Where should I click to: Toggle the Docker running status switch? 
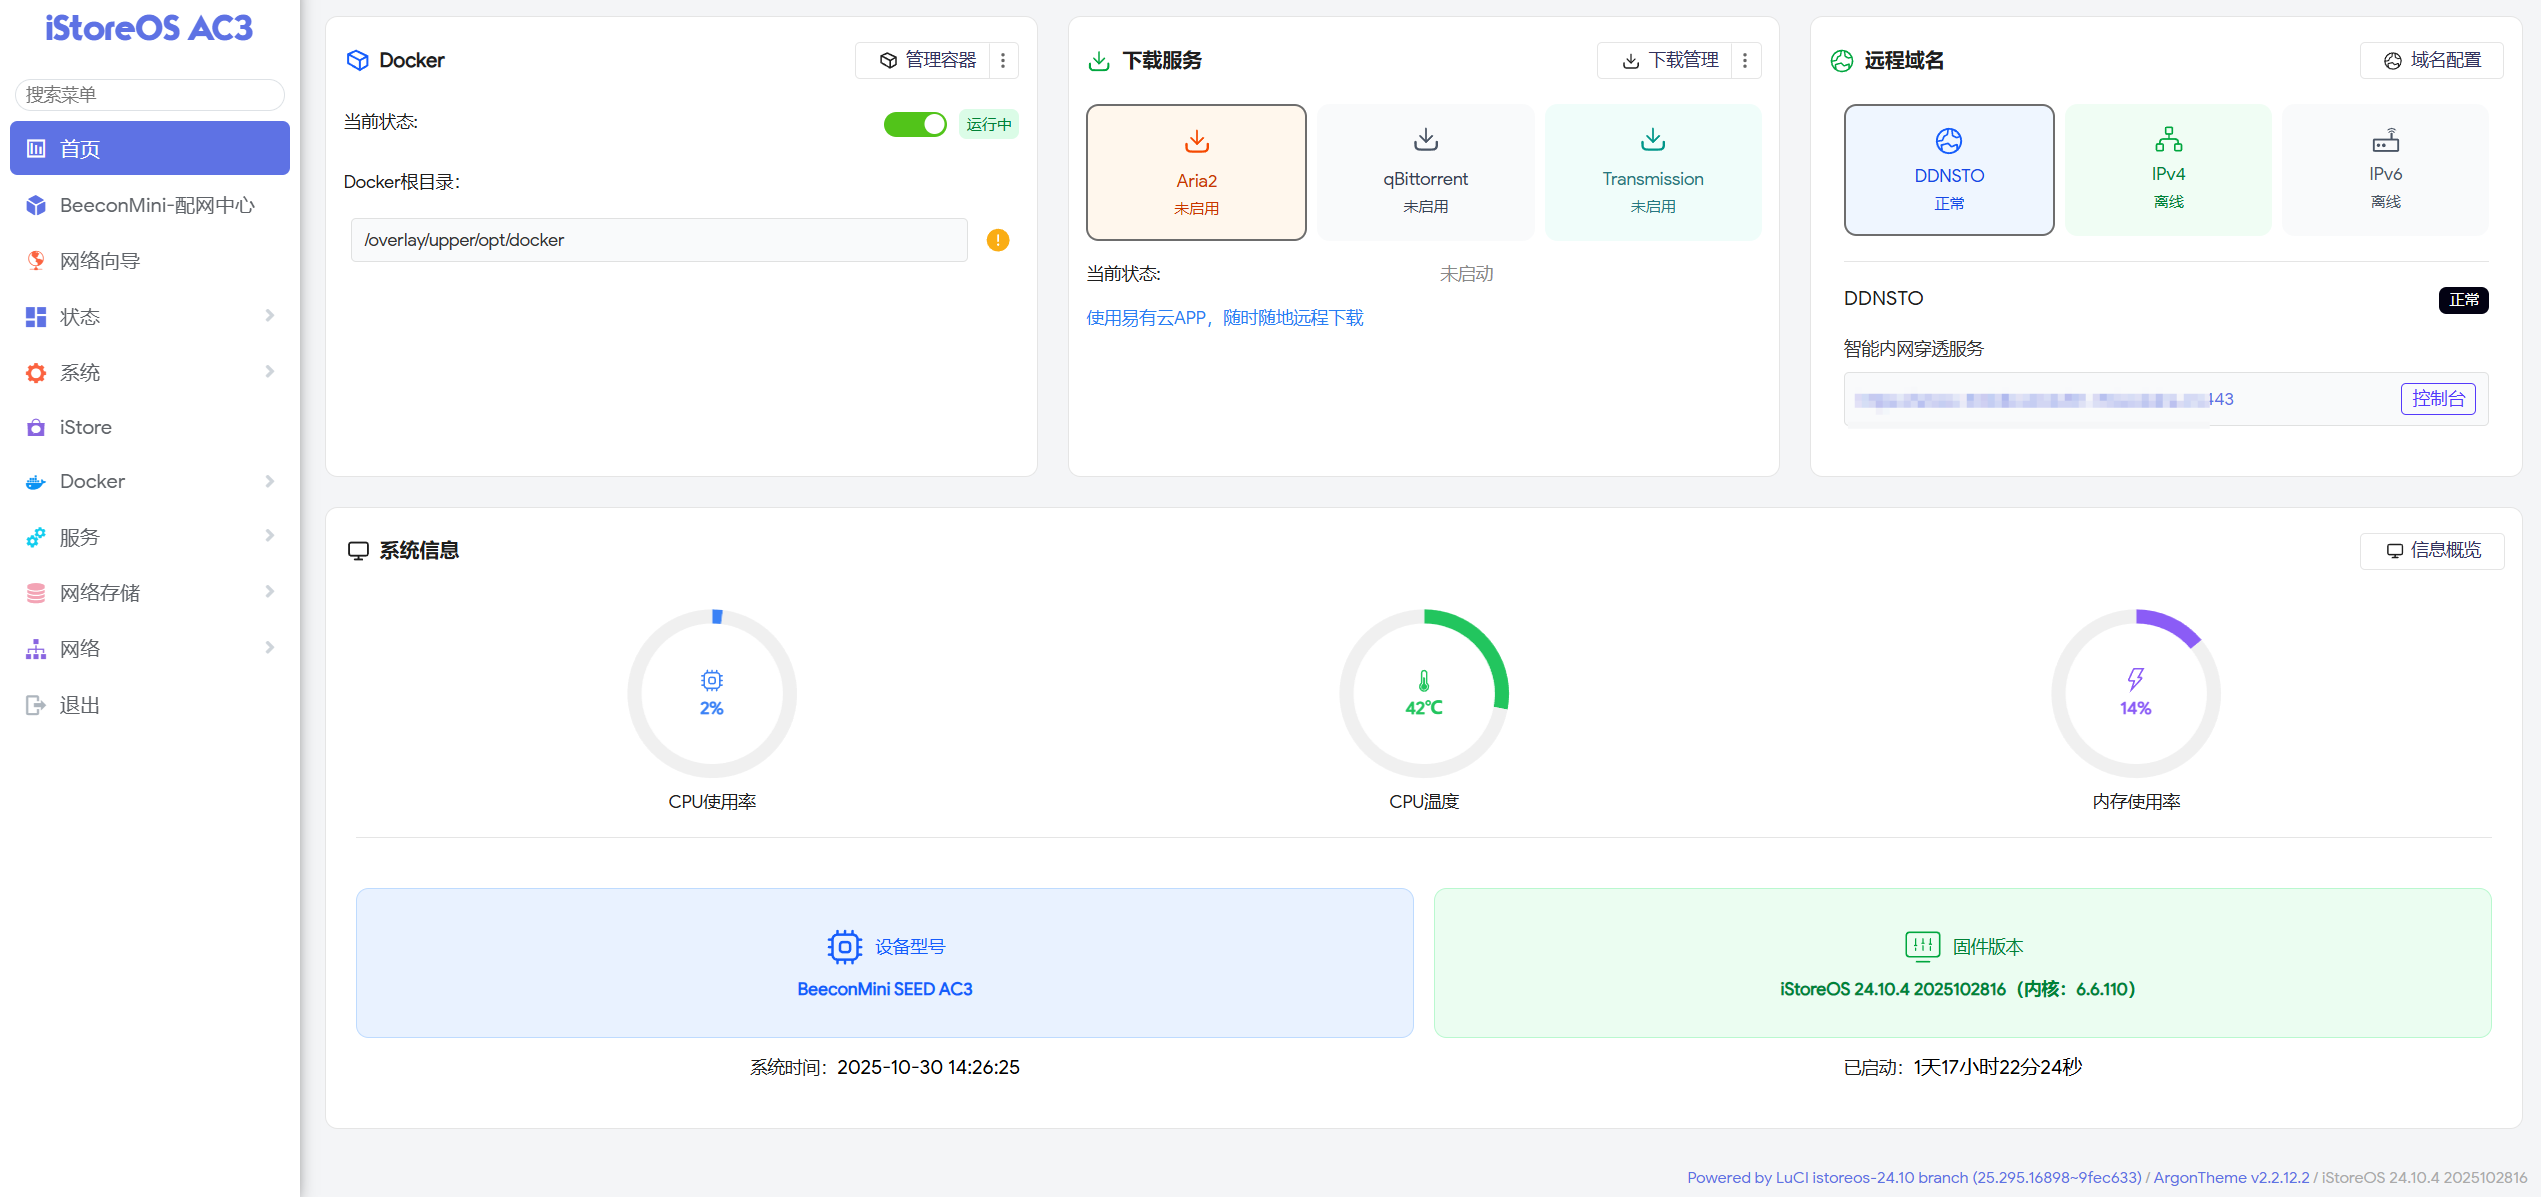914,124
